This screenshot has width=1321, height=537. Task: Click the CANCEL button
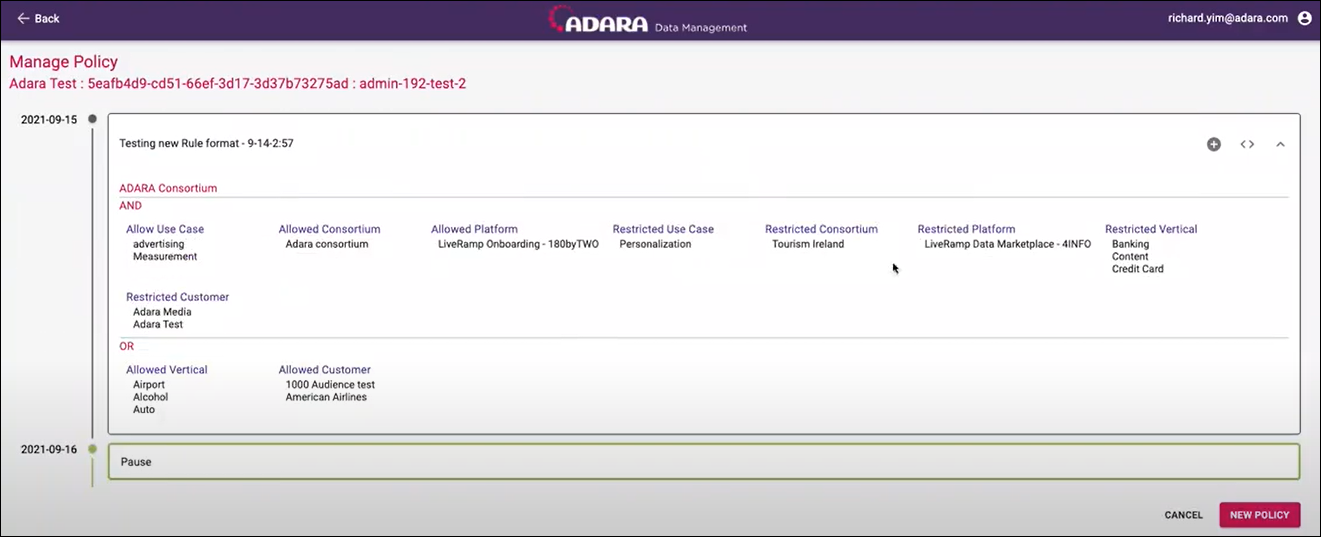click(x=1183, y=515)
